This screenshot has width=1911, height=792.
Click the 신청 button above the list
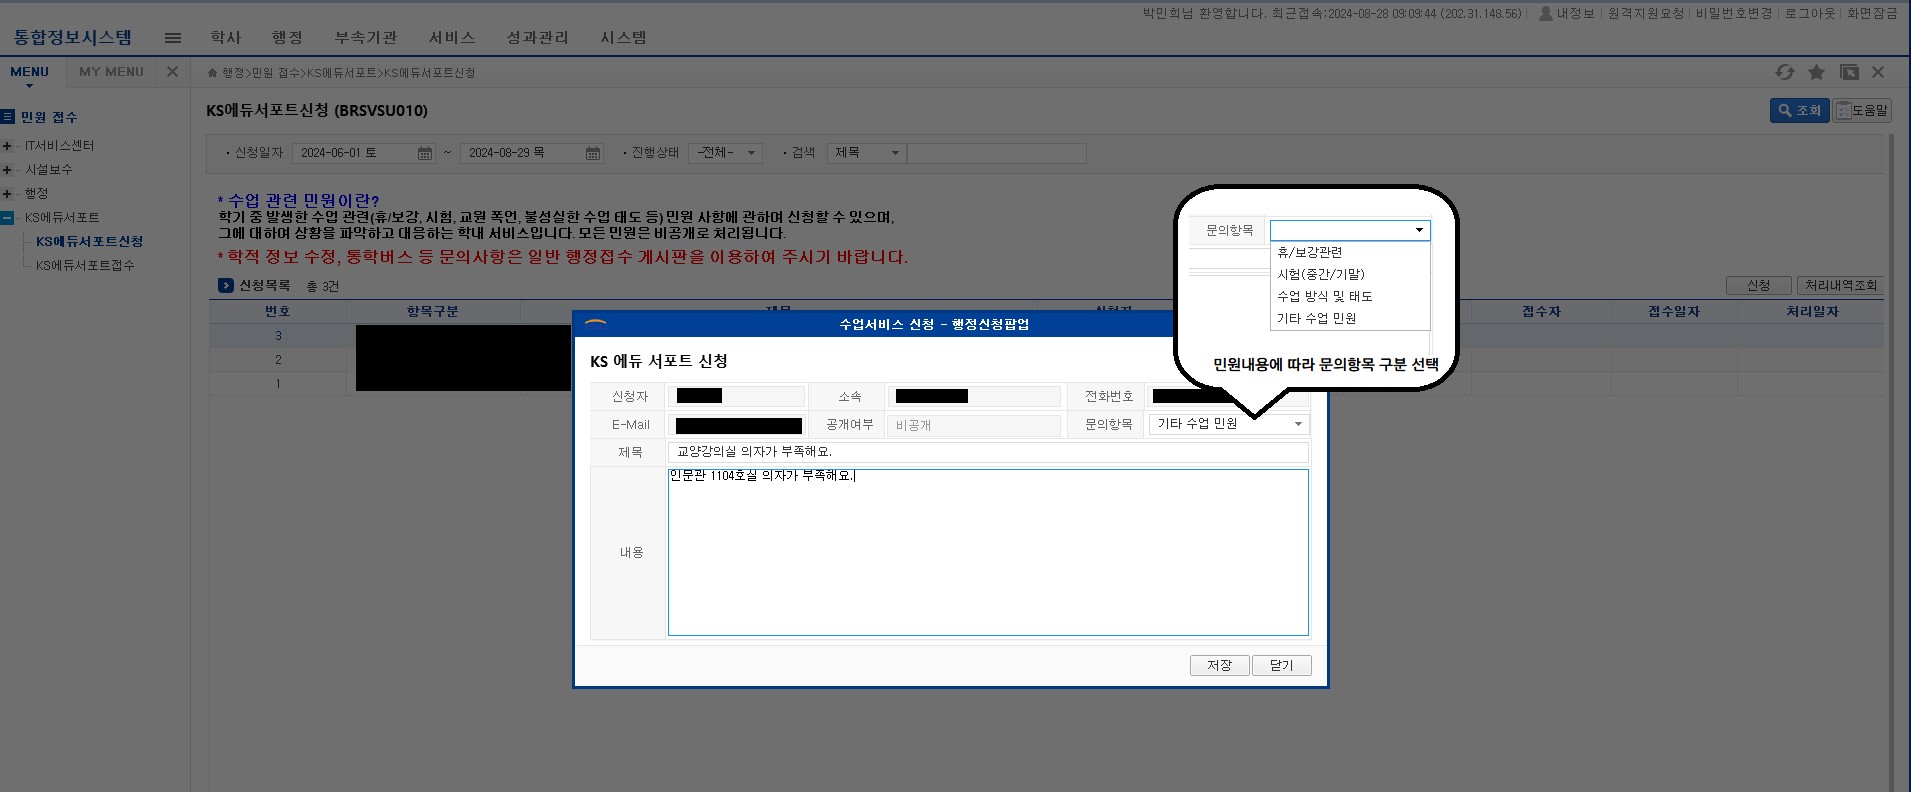pos(1759,286)
